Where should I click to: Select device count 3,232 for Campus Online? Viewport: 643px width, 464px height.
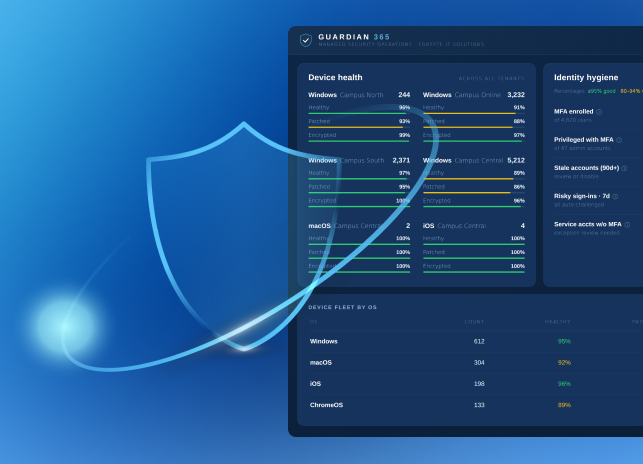tap(516, 95)
